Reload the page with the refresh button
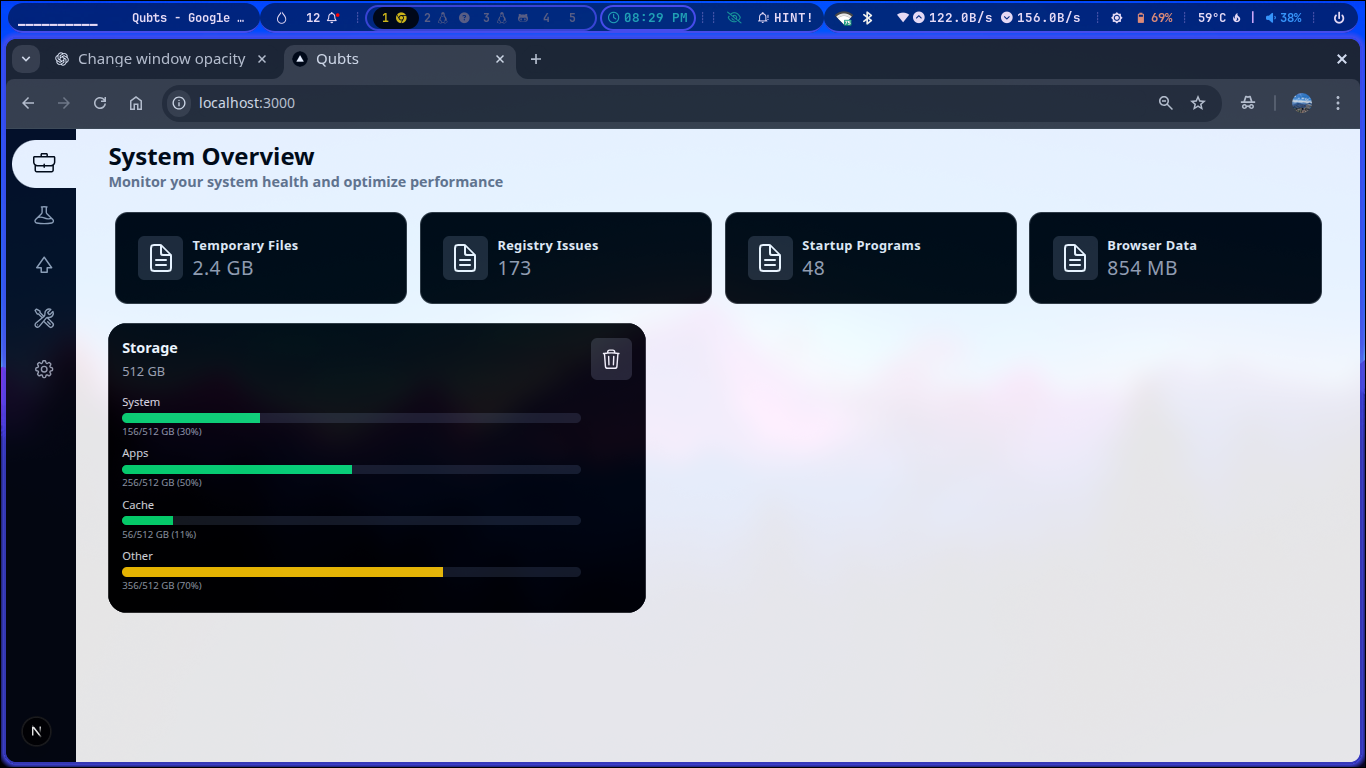This screenshot has width=1366, height=768. [100, 103]
